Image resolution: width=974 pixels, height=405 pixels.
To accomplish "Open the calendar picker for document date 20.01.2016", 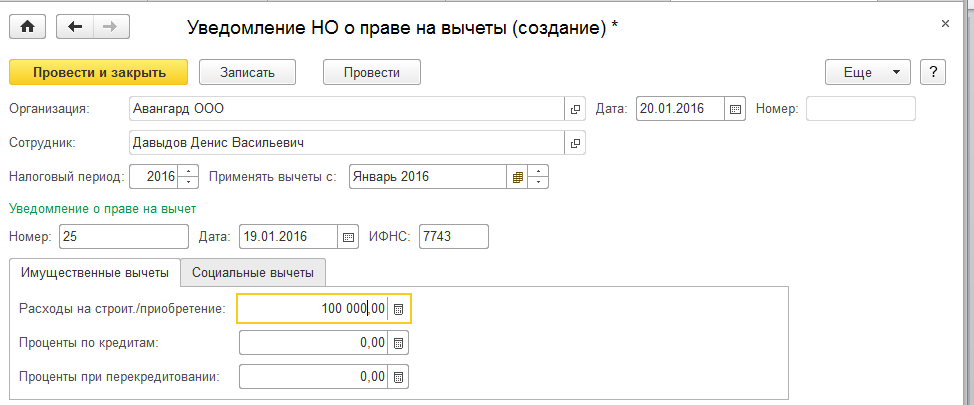I will (736, 108).
